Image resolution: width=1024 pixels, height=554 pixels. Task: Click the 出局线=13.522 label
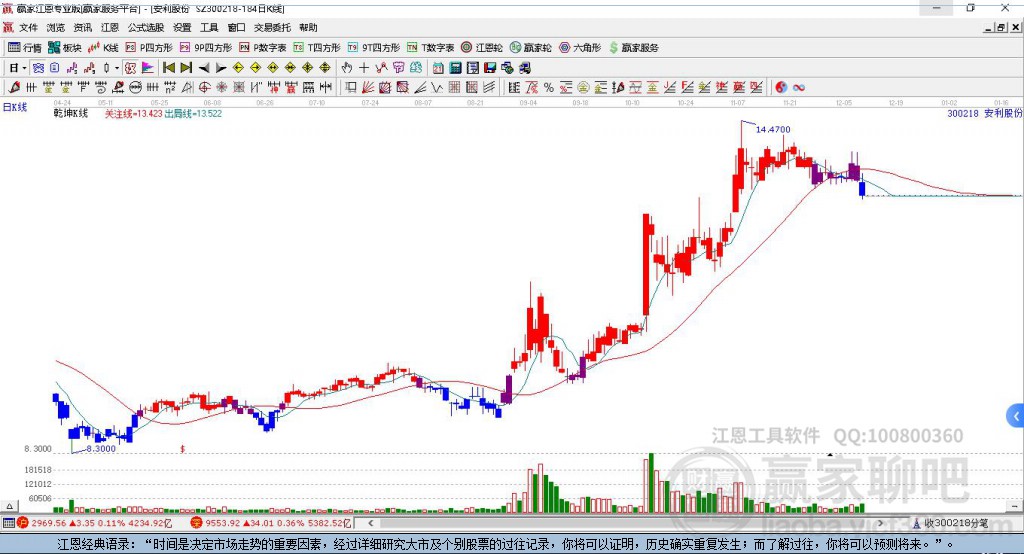pyautogui.click(x=193, y=113)
